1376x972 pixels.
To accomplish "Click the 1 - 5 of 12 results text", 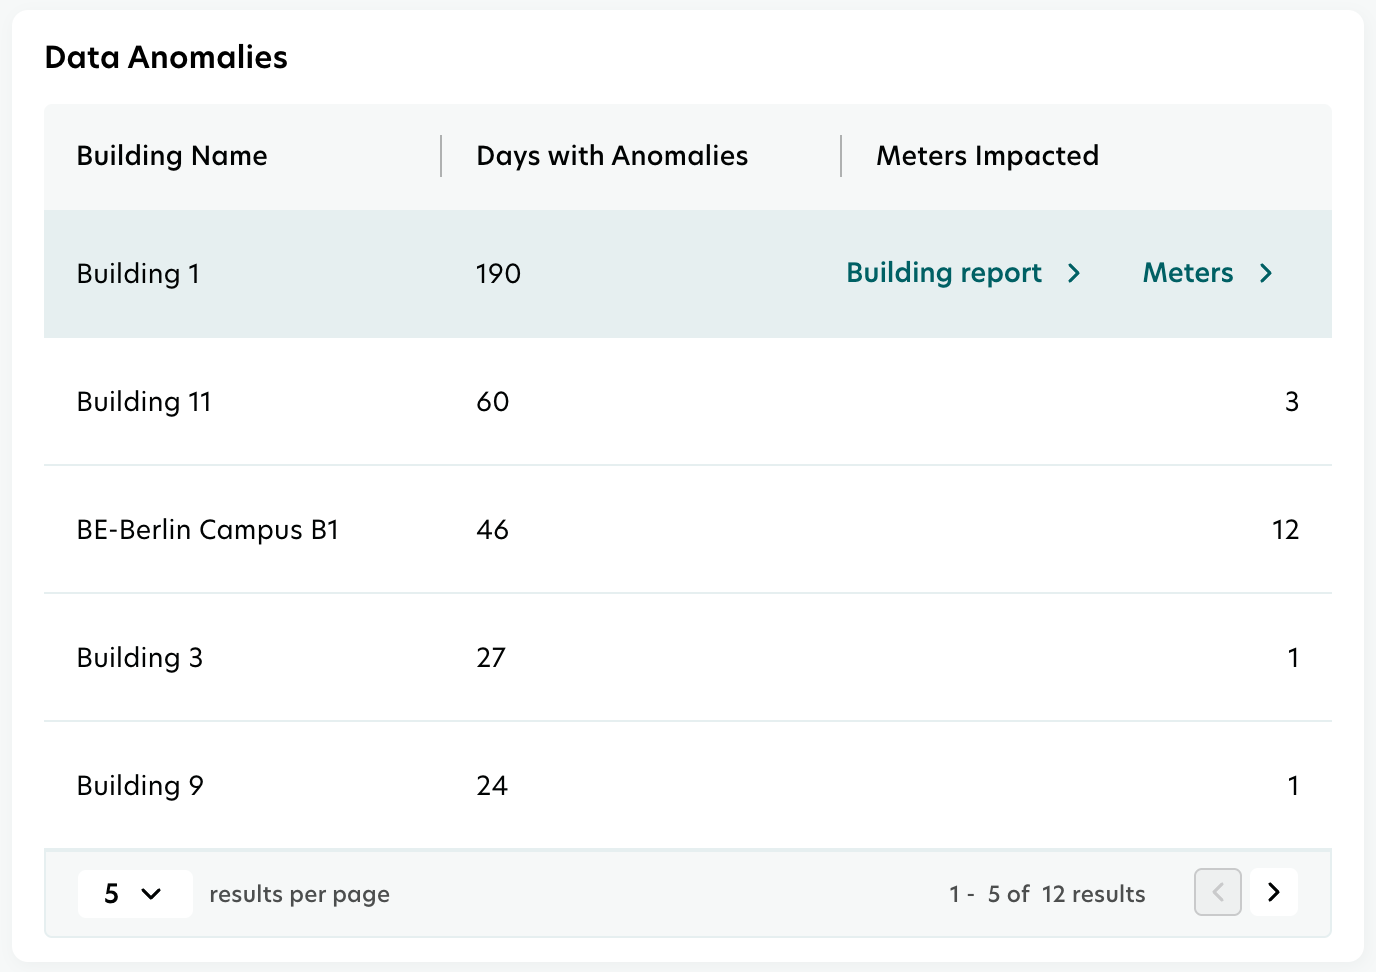I will coord(1047,894).
